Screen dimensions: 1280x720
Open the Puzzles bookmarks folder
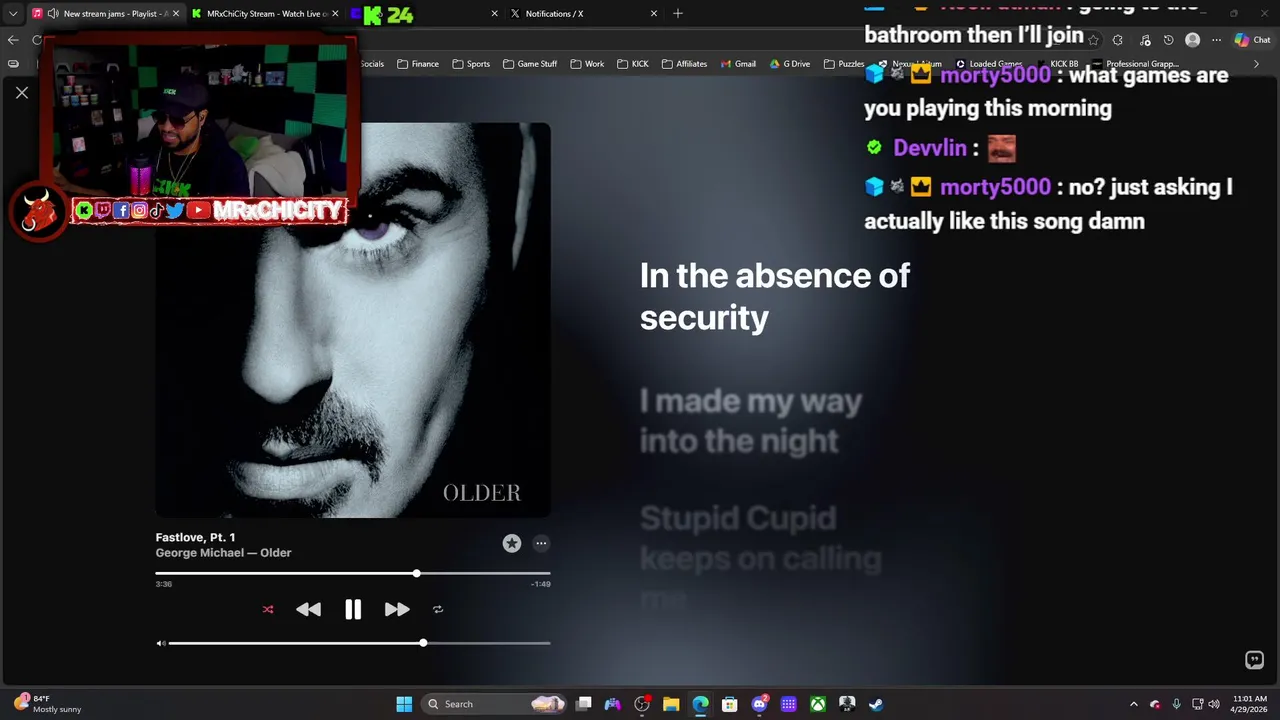click(x=844, y=64)
